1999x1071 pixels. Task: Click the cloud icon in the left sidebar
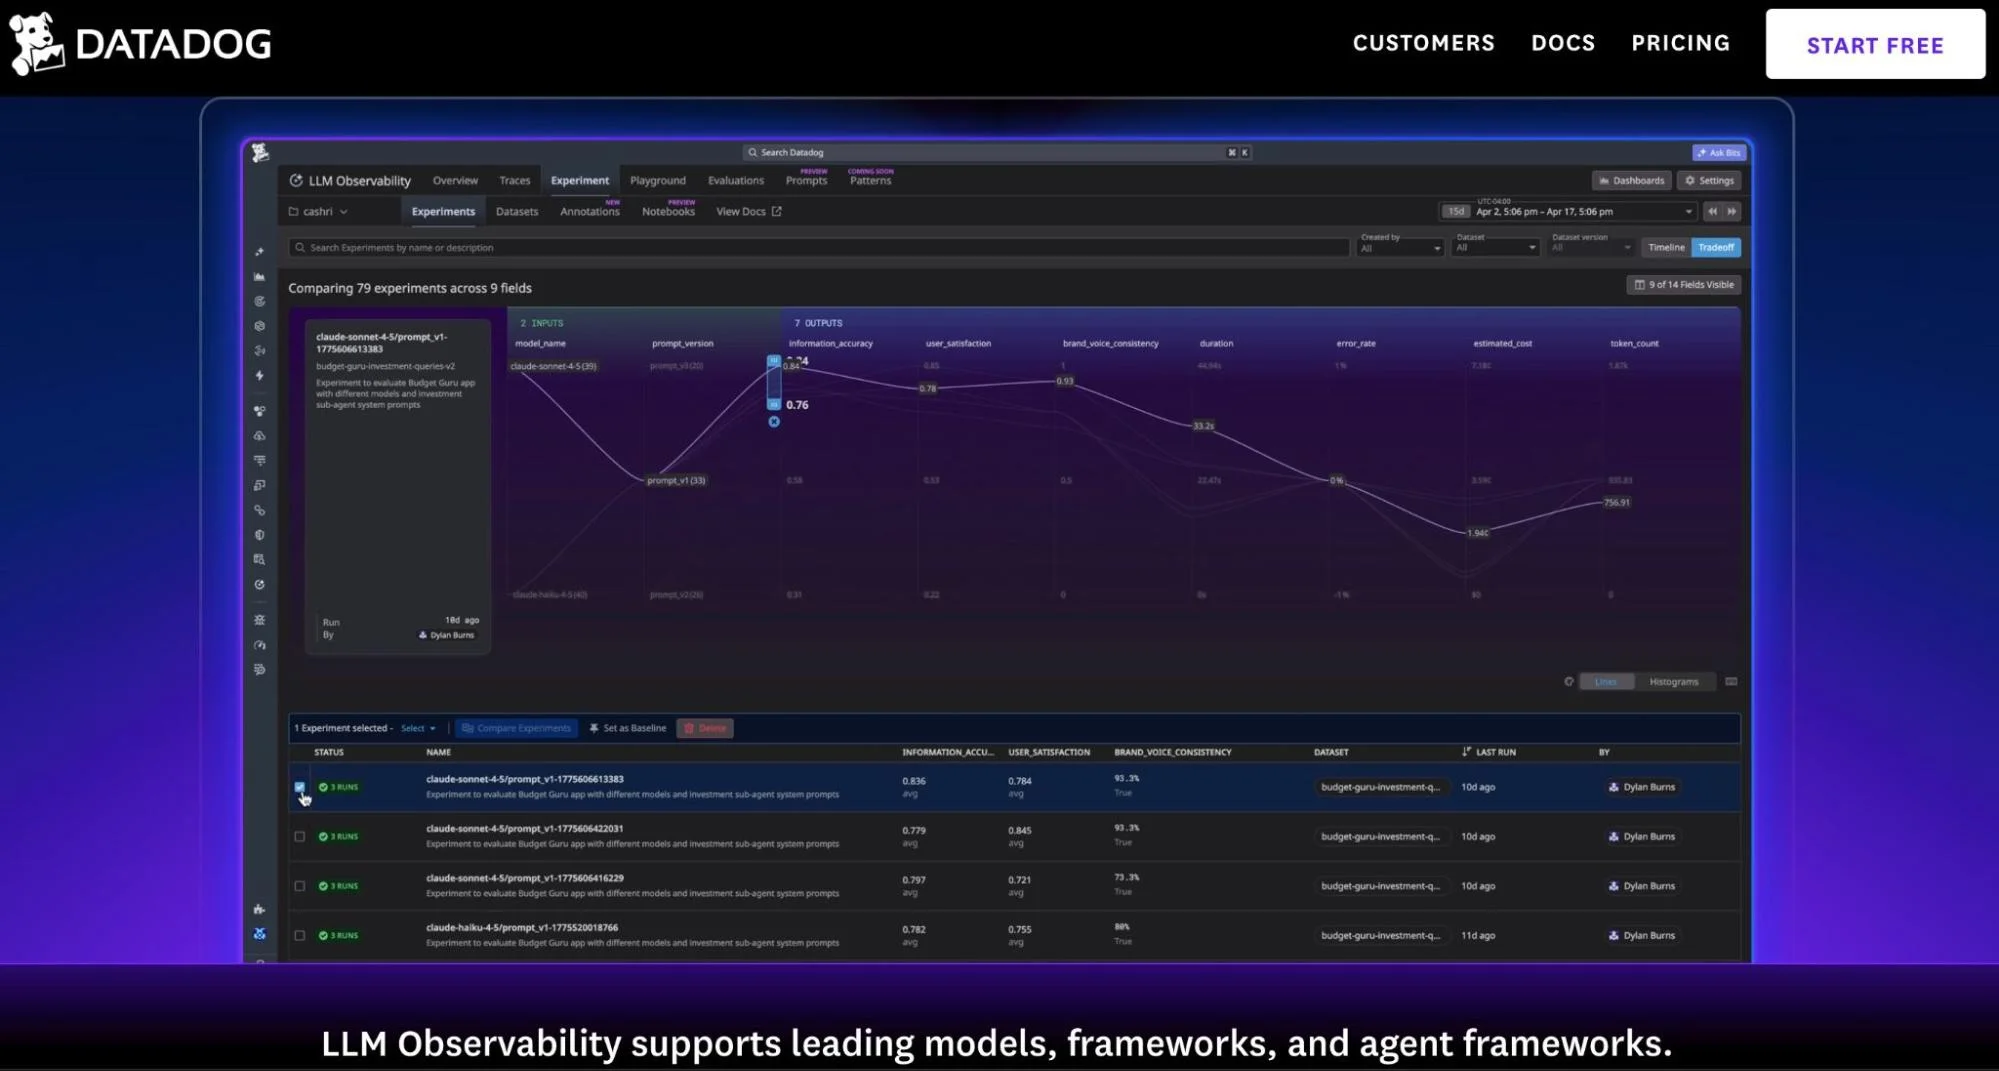[x=259, y=436]
